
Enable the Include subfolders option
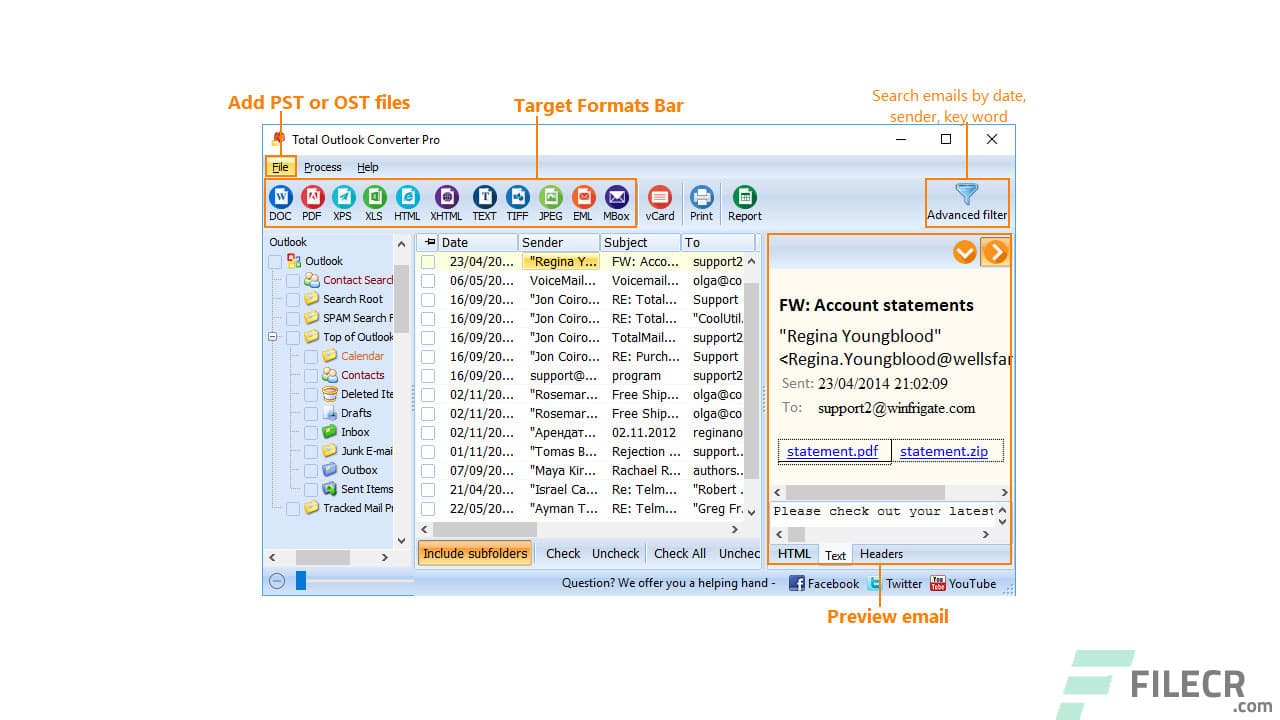tap(474, 552)
